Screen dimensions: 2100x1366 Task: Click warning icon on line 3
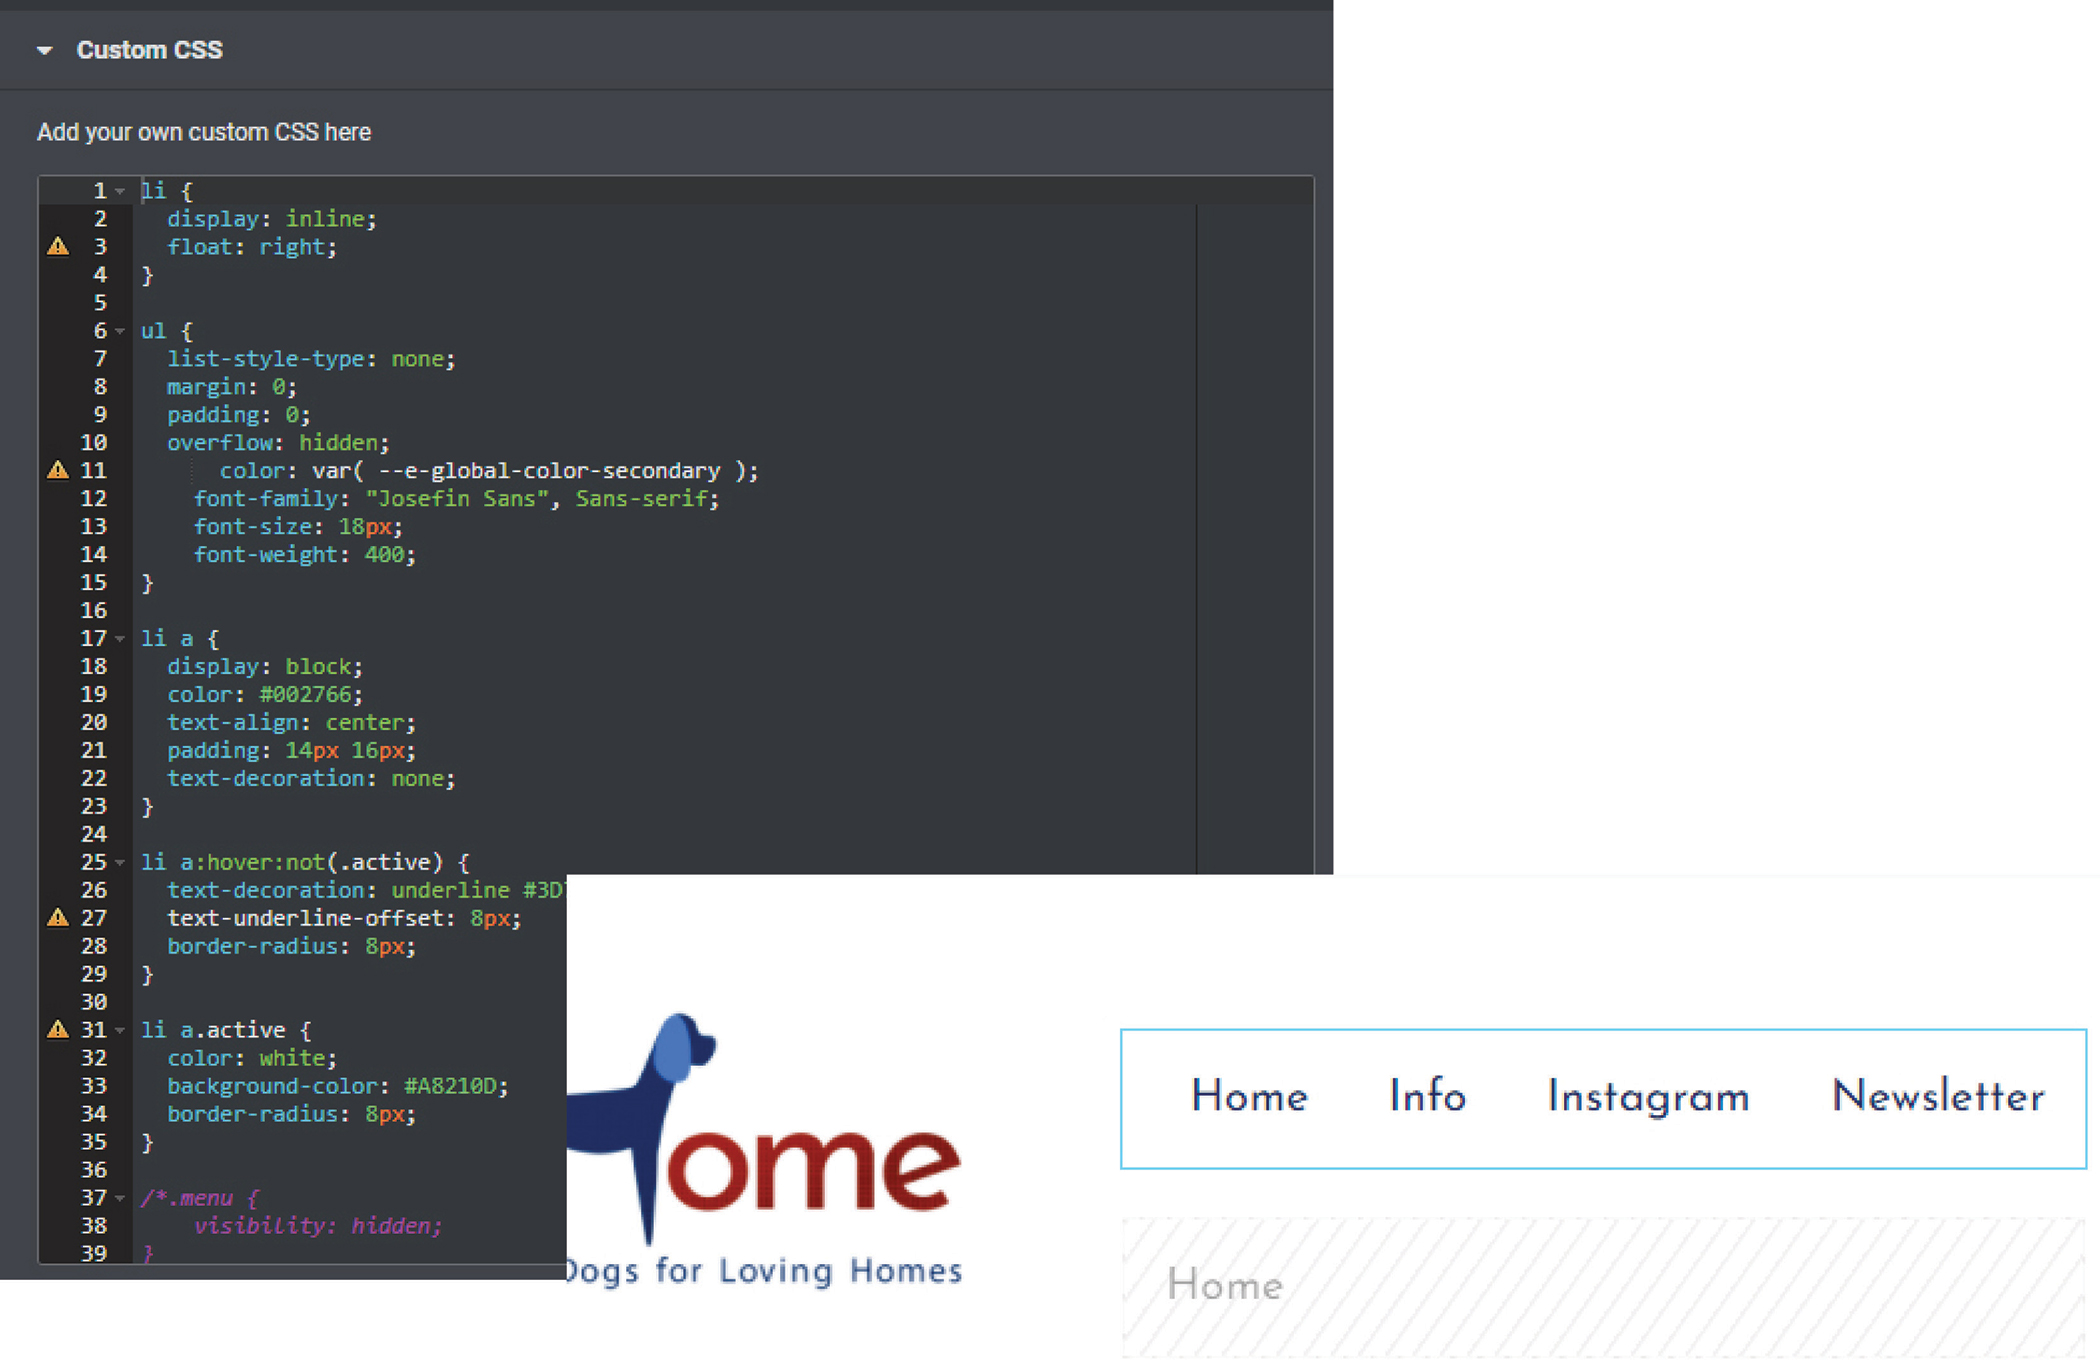(58, 246)
